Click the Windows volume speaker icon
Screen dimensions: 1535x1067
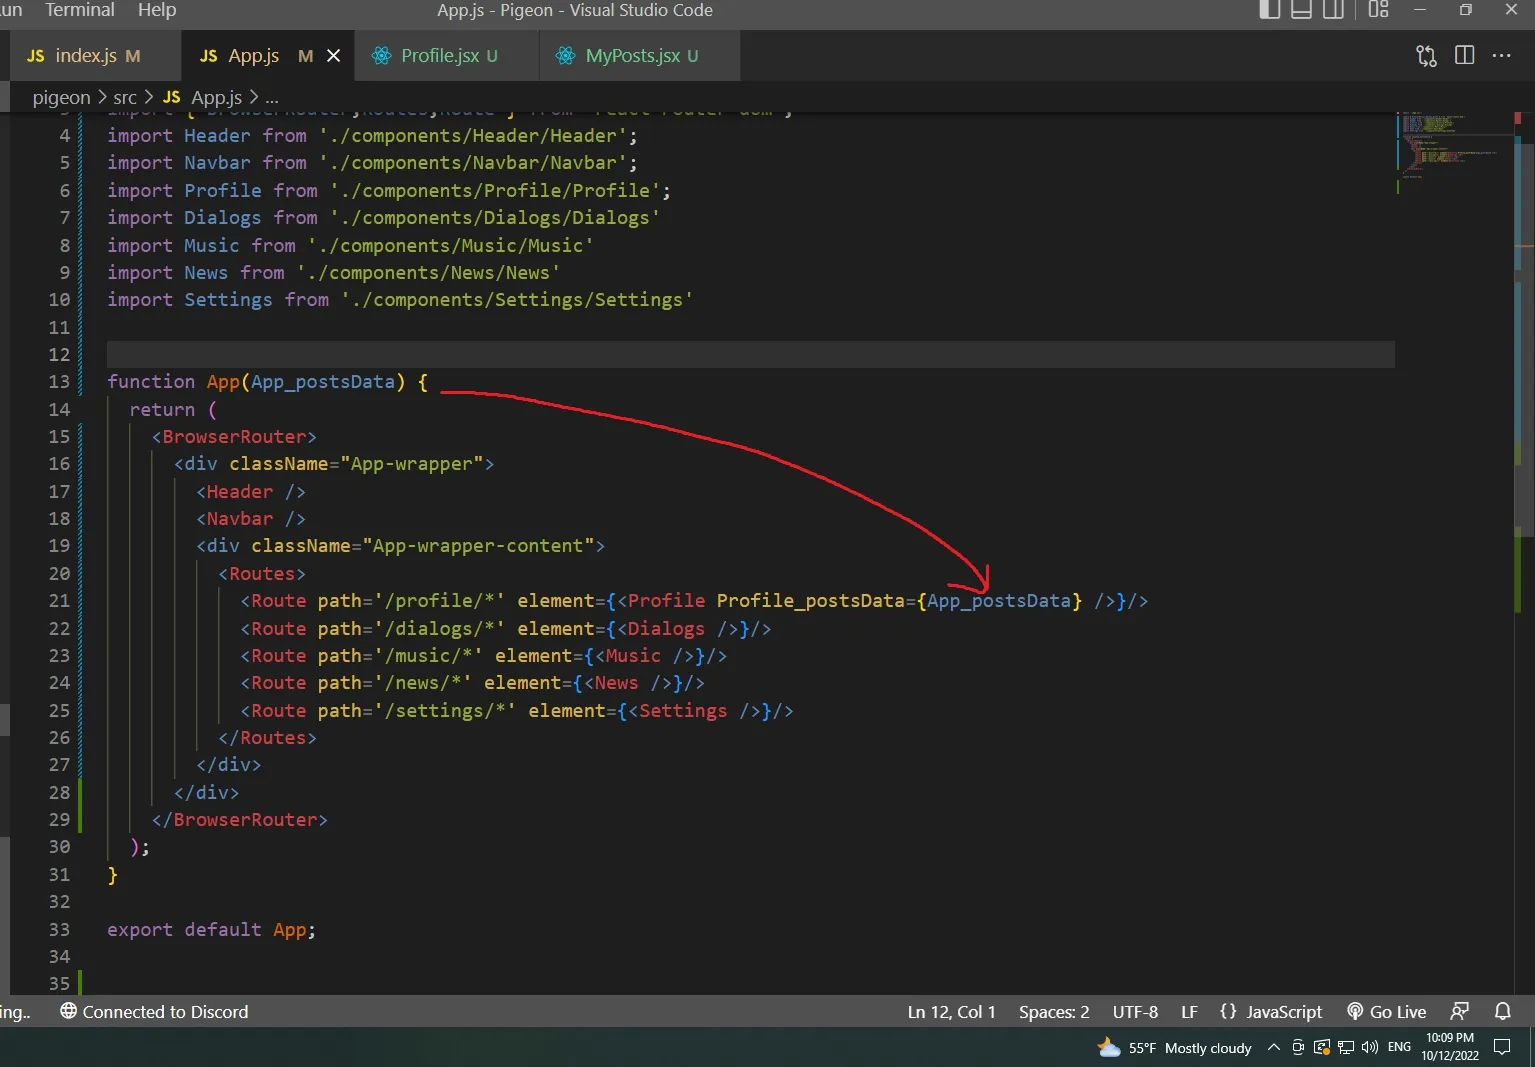click(1369, 1048)
